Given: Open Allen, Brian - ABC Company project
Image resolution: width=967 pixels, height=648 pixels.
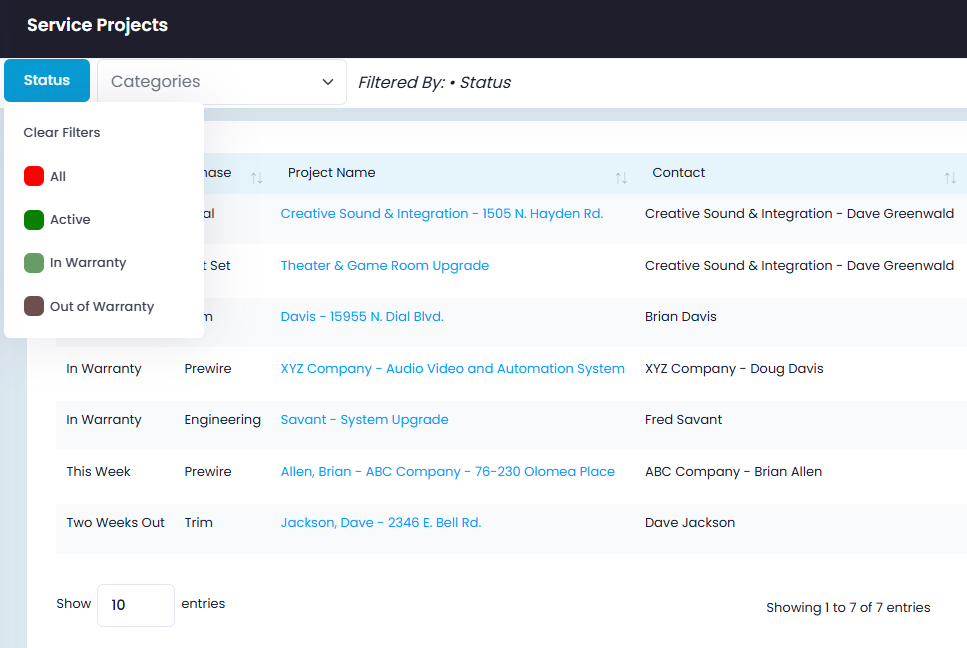Looking at the screenshot, I should [448, 472].
